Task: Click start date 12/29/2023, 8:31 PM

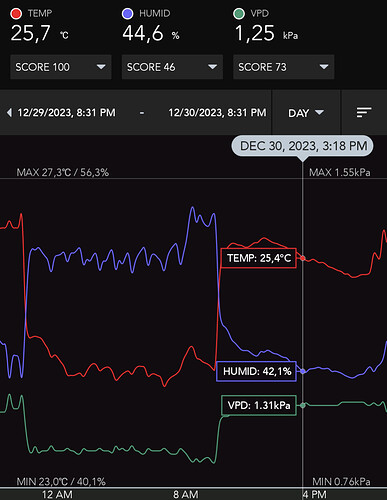Action: pyautogui.click(x=66, y=113)
